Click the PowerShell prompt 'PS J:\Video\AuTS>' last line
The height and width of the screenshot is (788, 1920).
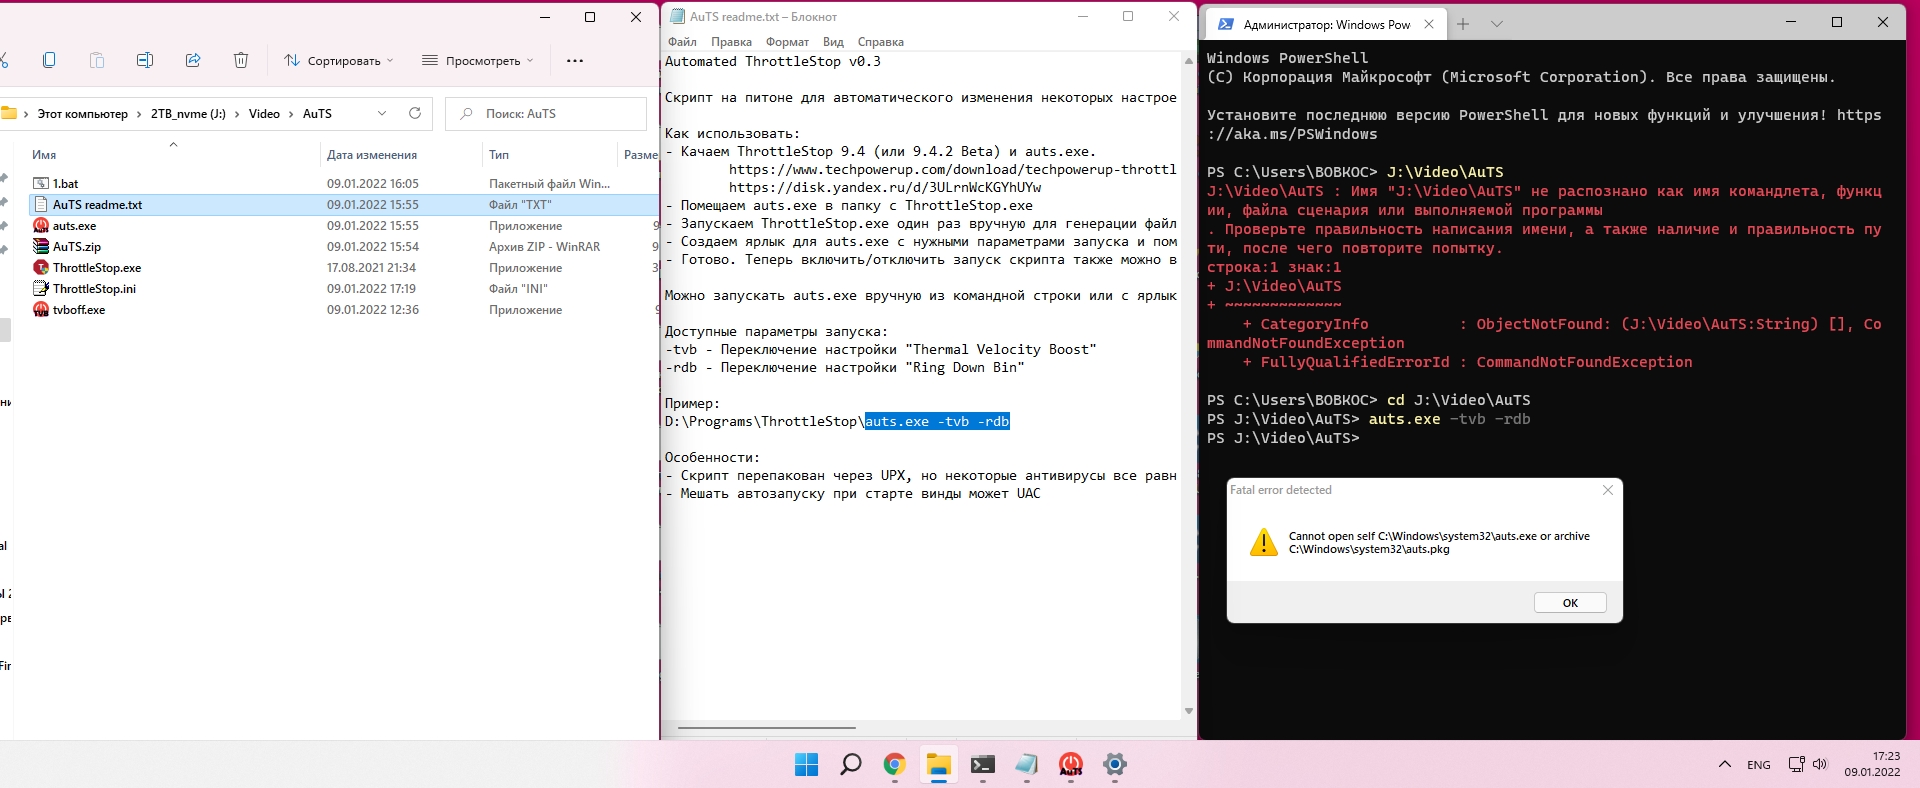tap(1283, 438)
